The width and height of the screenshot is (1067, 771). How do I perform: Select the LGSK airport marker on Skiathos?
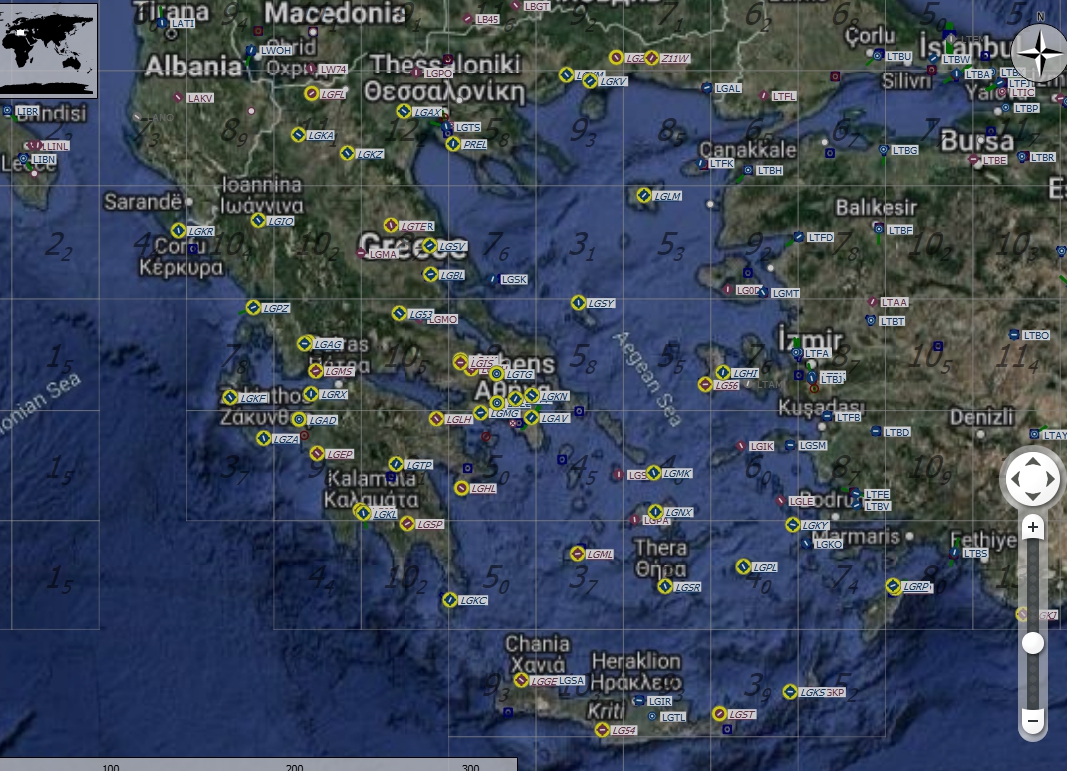point(493,279)
